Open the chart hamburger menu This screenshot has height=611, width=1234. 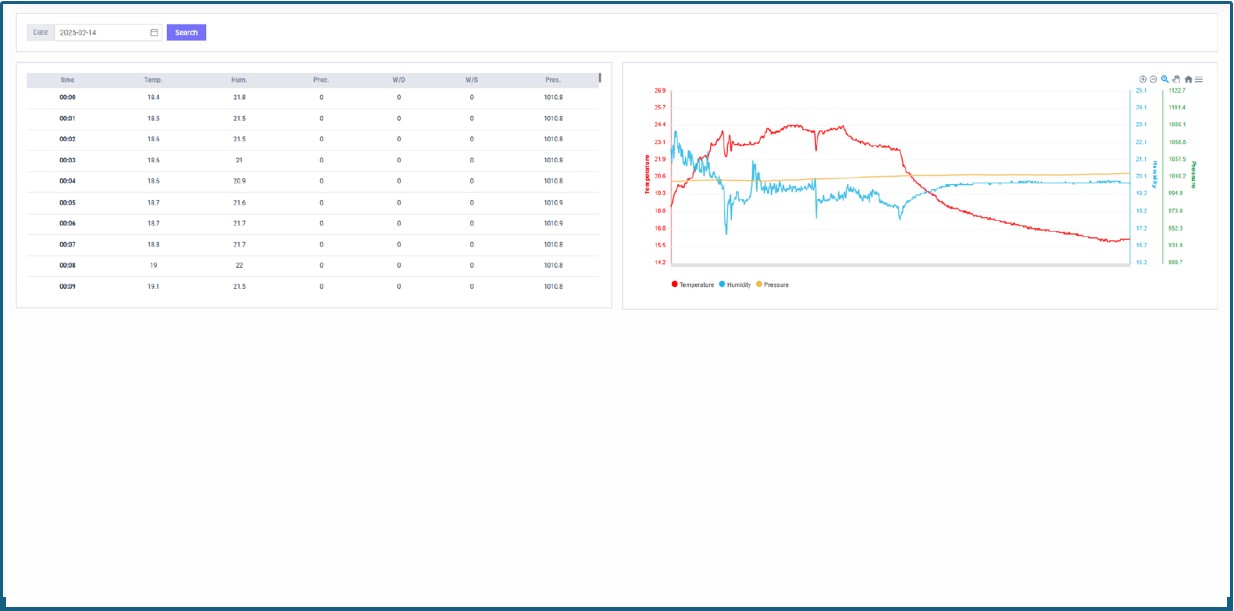click(1199, 79)
